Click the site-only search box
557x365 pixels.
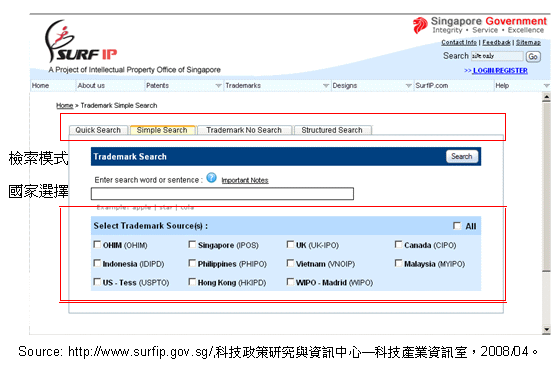point(497,56)
